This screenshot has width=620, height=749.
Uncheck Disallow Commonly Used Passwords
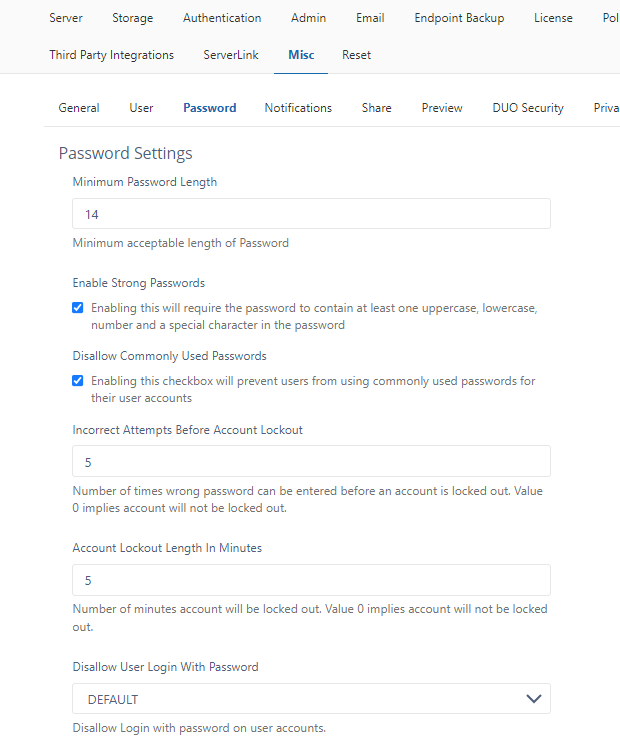(x=77, y=381)
